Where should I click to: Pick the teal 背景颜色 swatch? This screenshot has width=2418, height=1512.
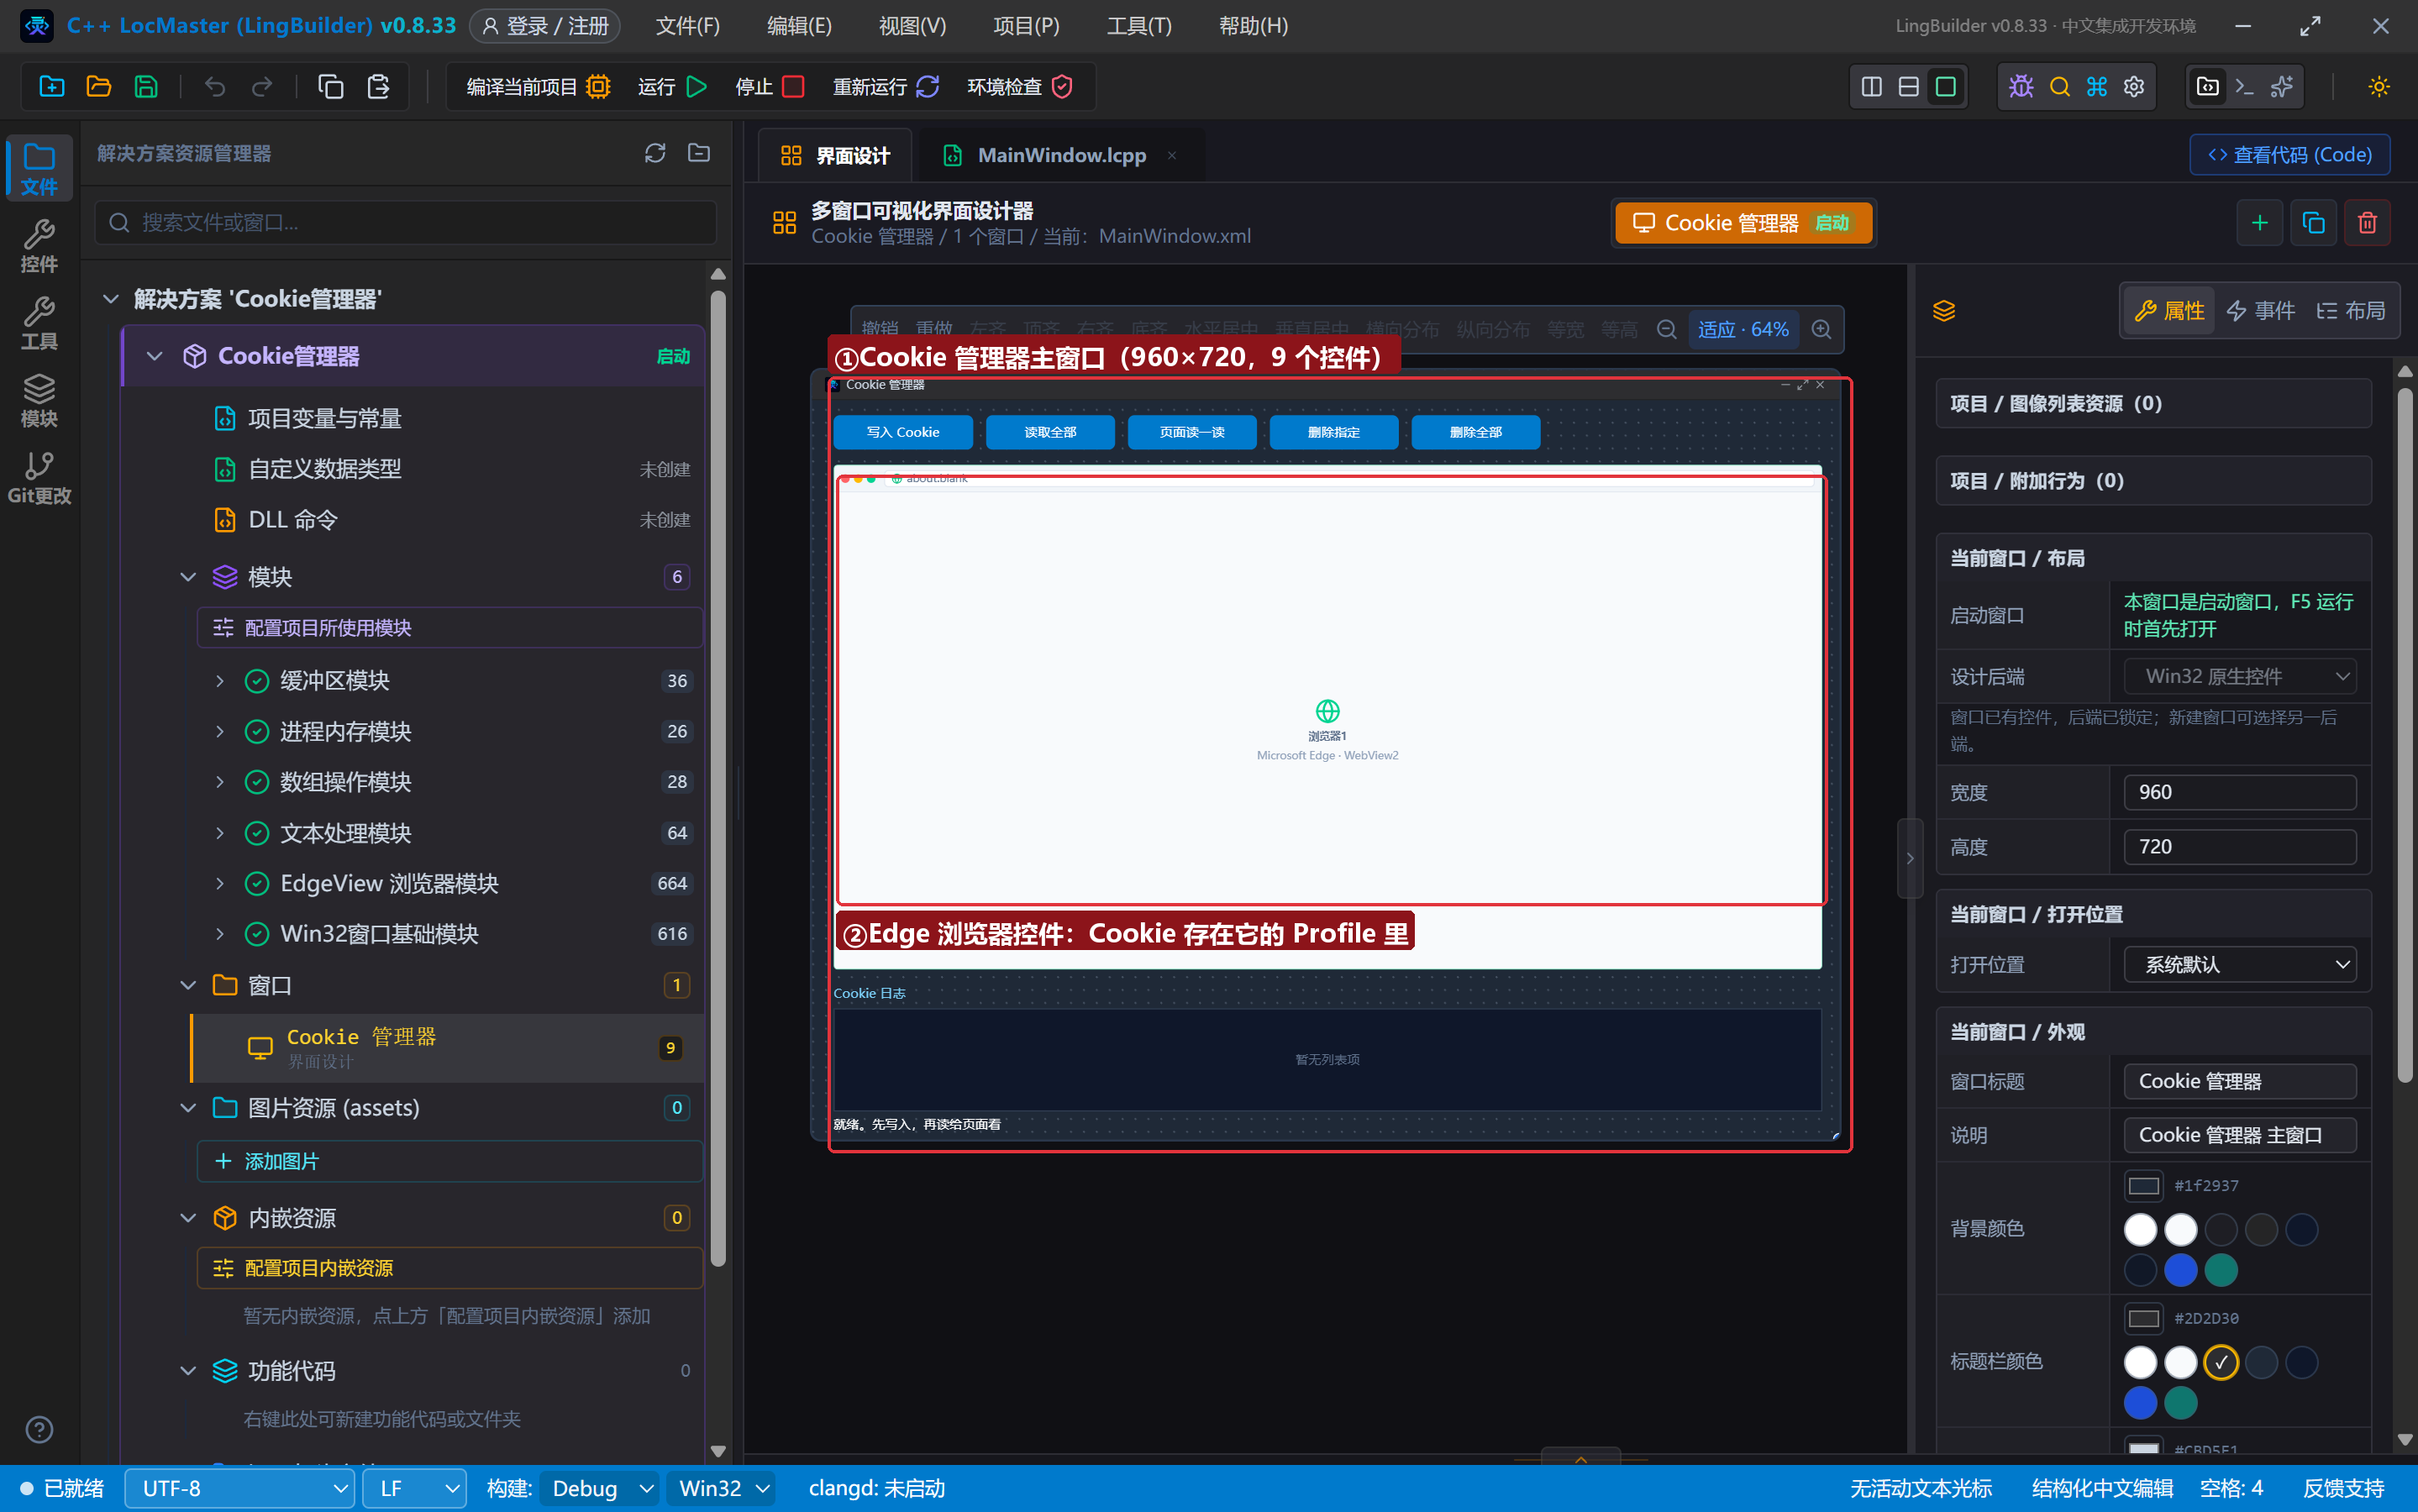point(2221,1270)
